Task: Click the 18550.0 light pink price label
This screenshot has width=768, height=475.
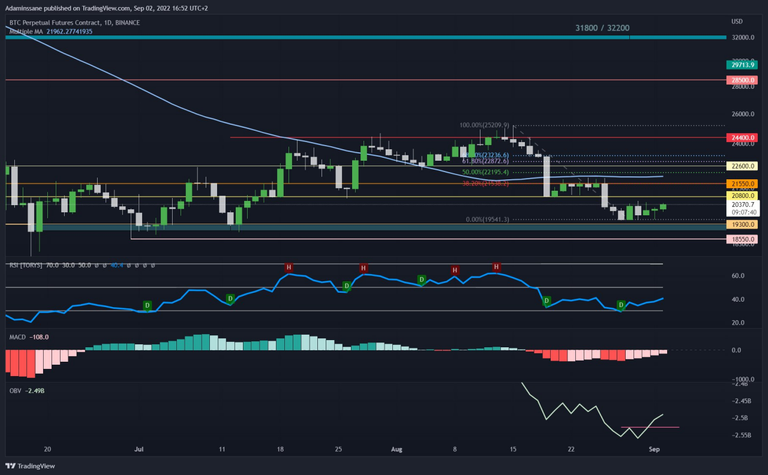Action: tap(742, 239)
